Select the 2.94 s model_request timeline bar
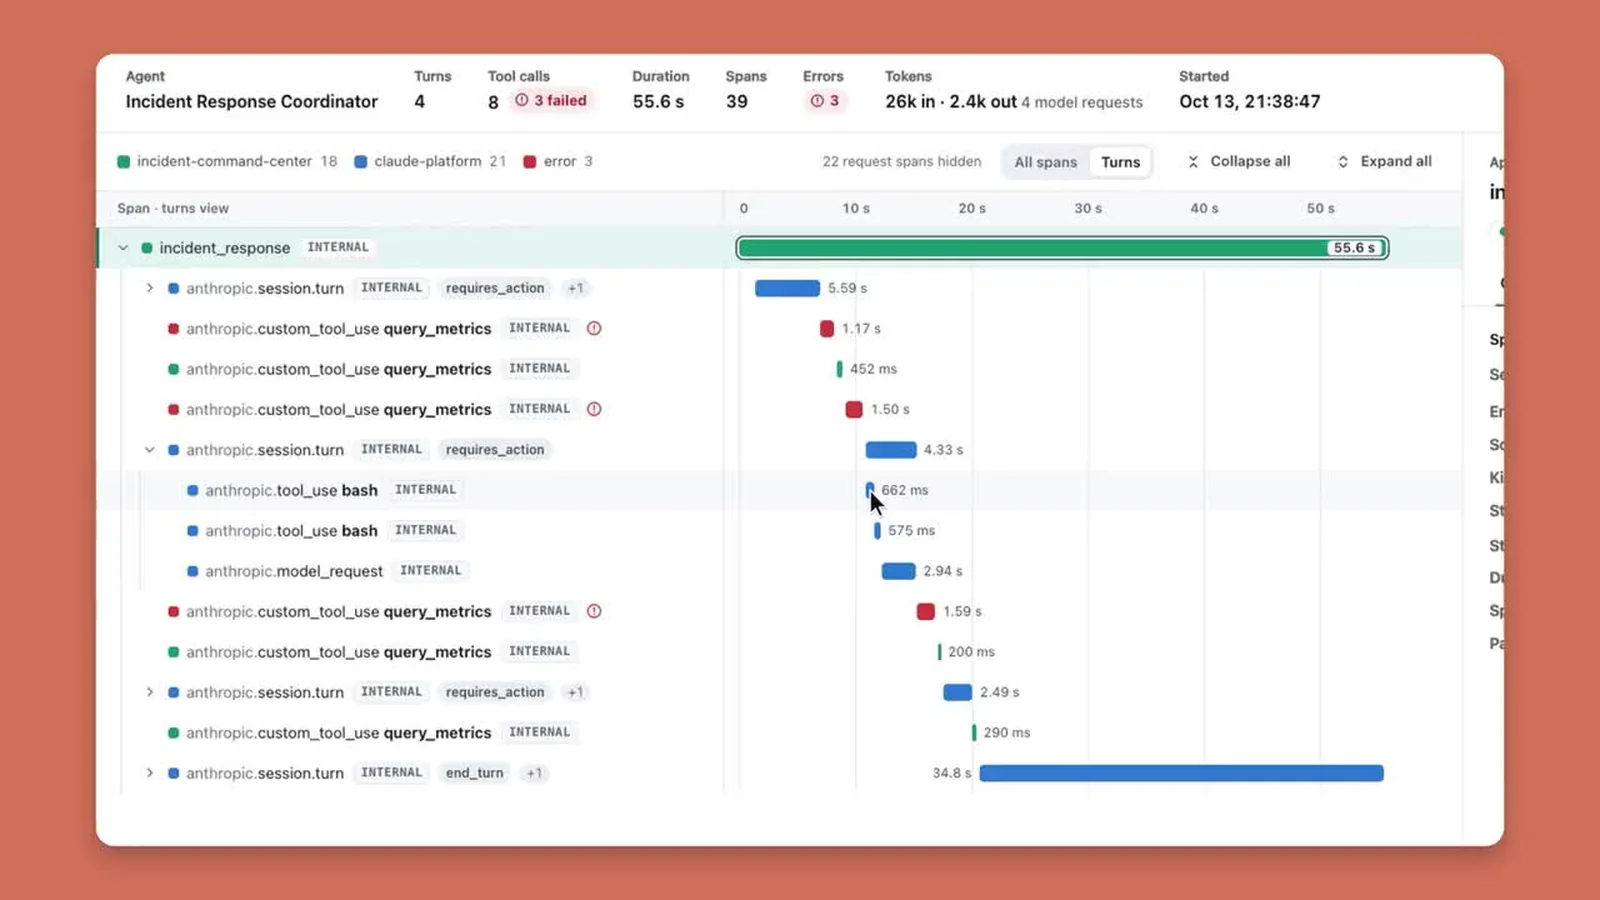The width and height of the screenshot is (1600, 900). coord(898,571)
